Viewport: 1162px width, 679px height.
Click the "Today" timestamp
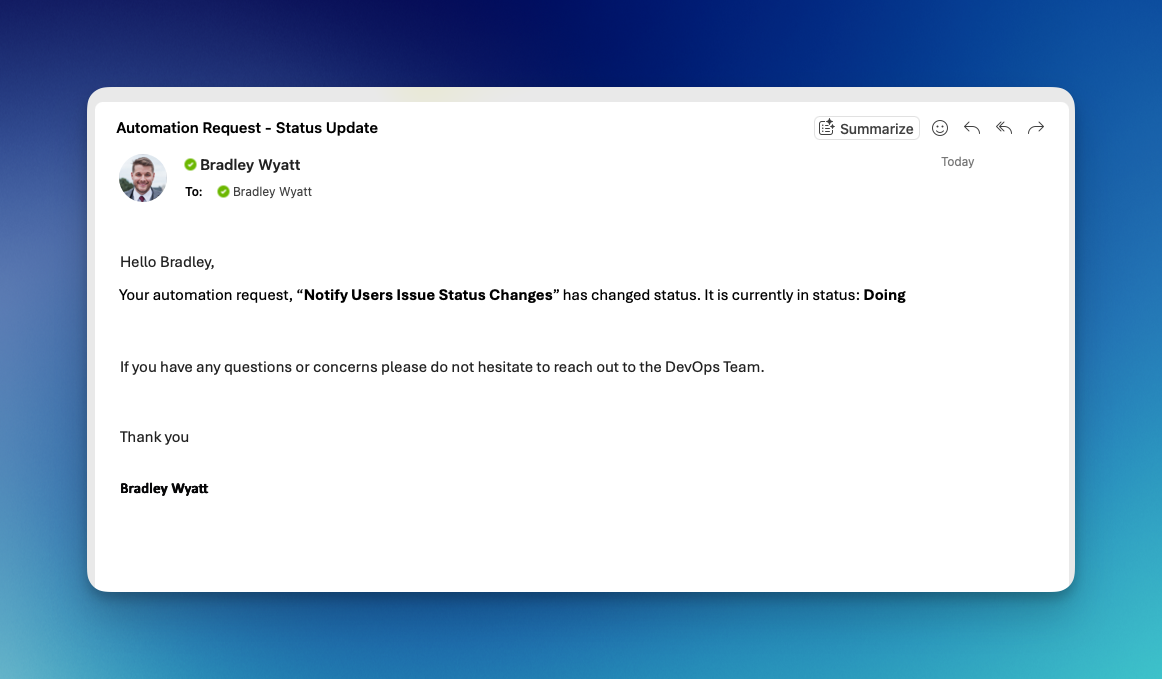[x=957, y=162]
